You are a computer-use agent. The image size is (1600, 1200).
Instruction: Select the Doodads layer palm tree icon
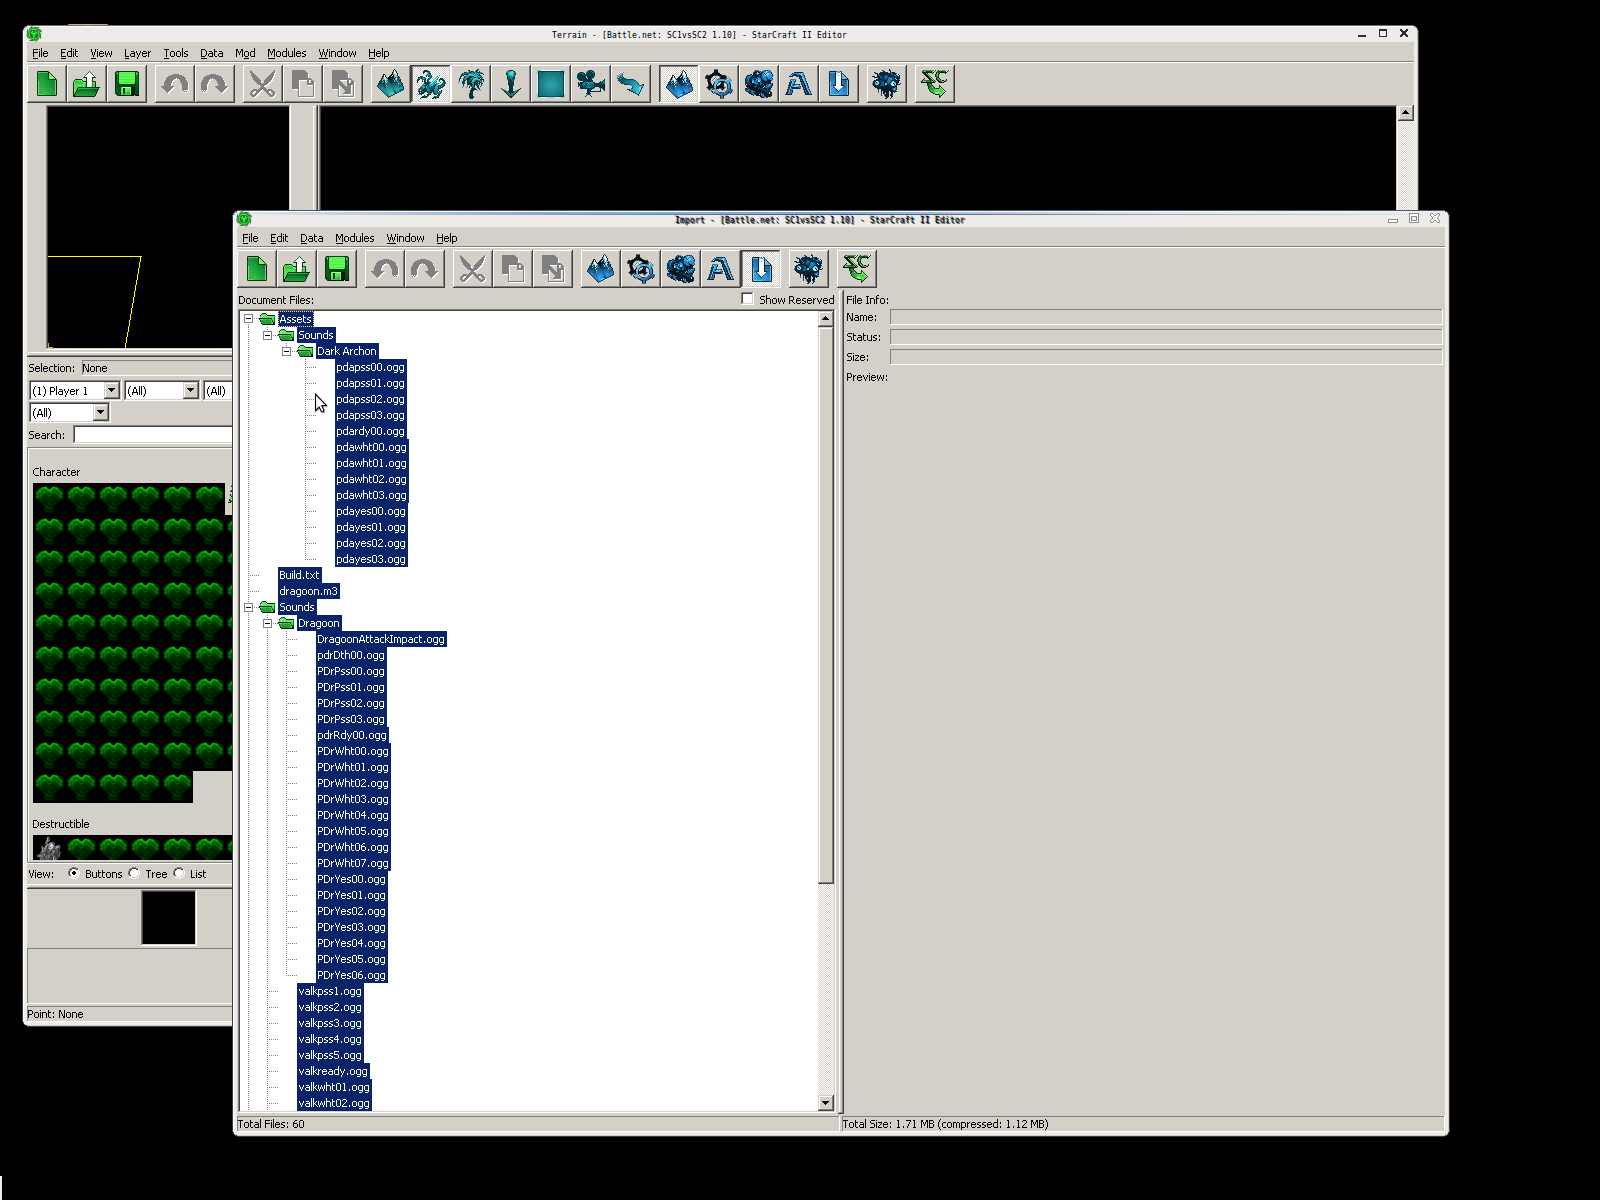pyautogui.click(x=471, y=84)
